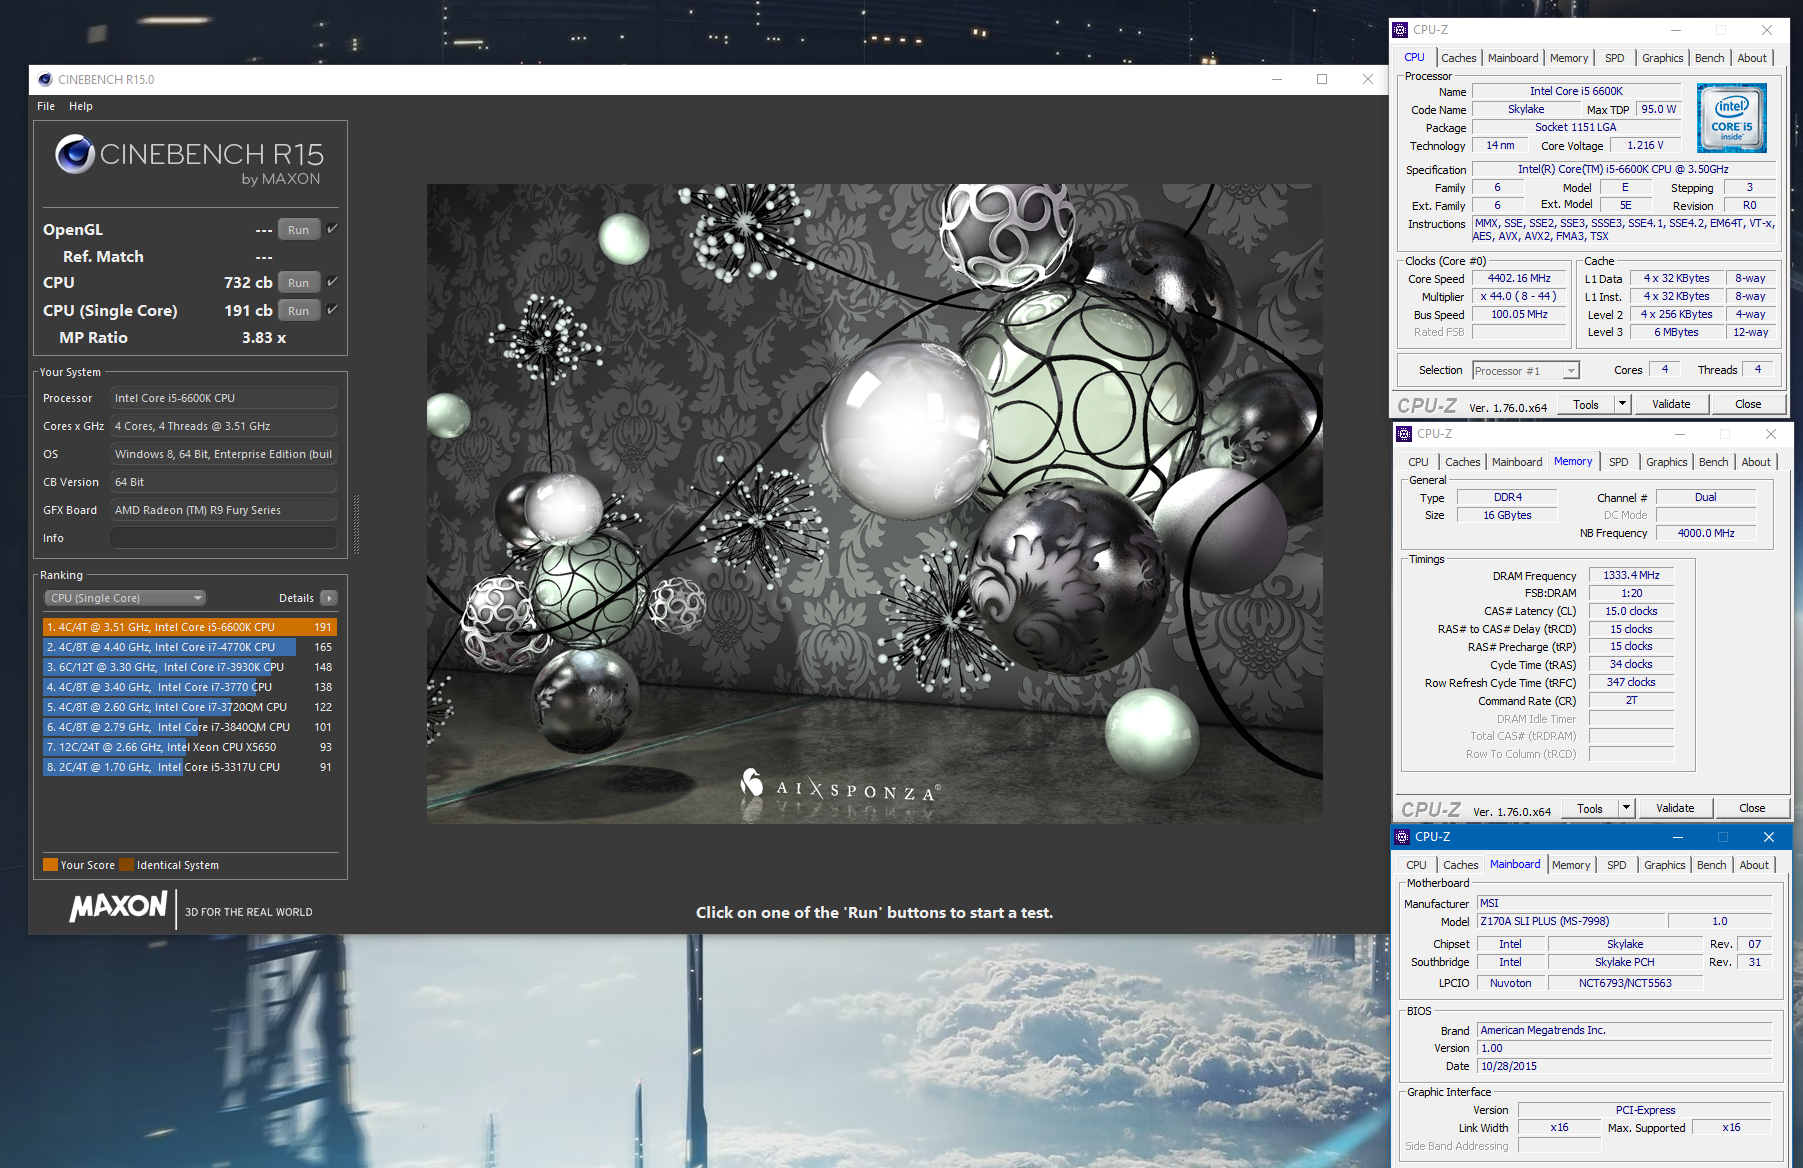The width and height of the screenshot is (1803, 1168).
Task: Open Bench tab in top CPU-Z window
Action: point(1709,58)
